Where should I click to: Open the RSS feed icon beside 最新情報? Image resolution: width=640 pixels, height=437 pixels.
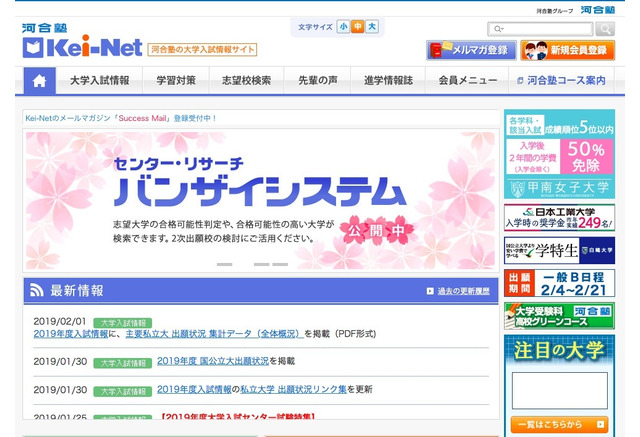pyautogui.click(x=37, y=291)
